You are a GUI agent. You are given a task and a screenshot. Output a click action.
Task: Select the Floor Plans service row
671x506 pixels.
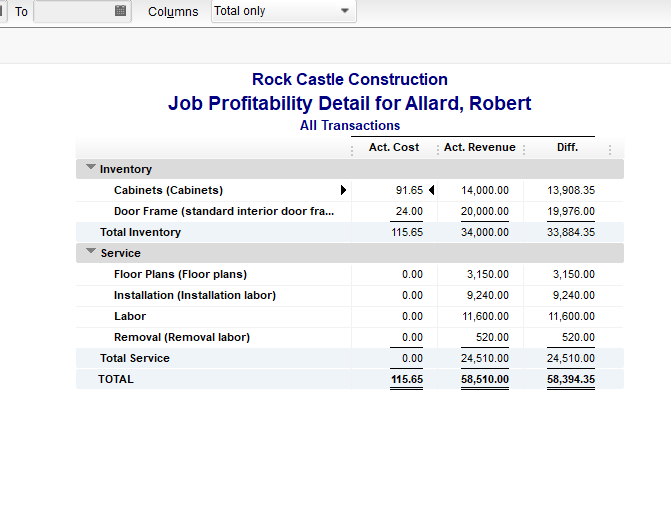pos(180,274)
